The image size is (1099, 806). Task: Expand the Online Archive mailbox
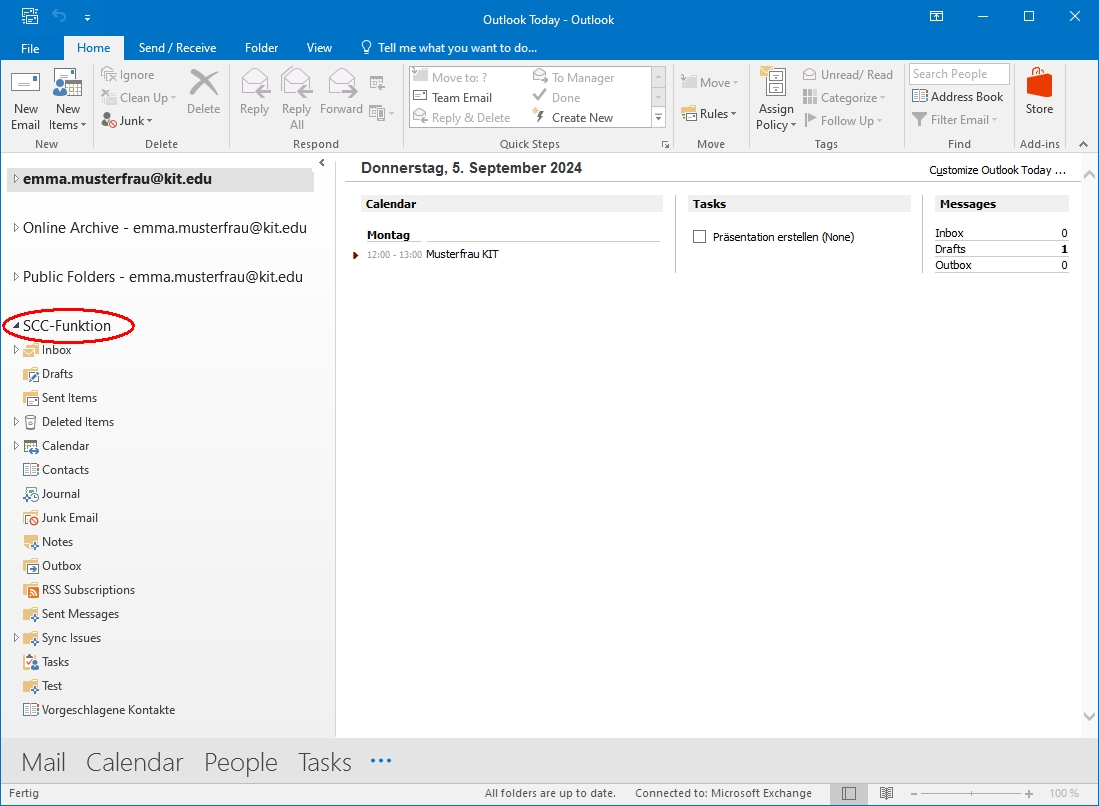pos(15,228)
